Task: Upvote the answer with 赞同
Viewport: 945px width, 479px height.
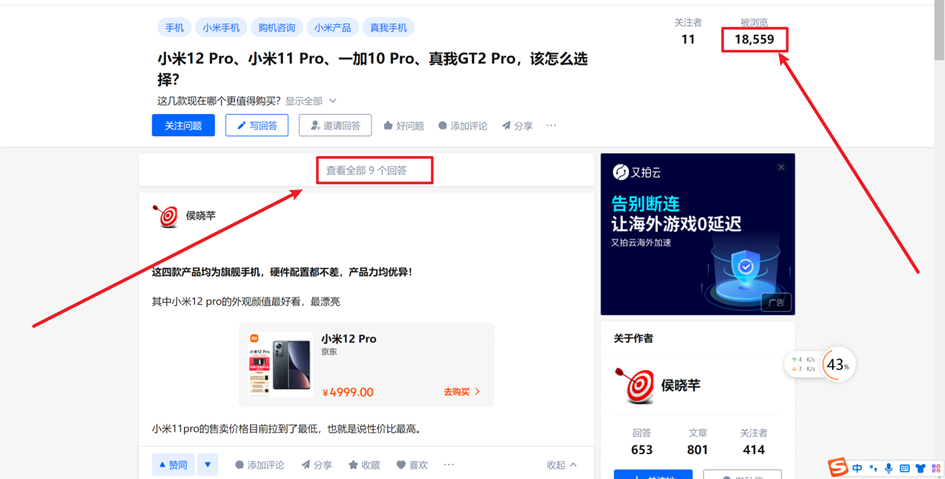Action: click(x=173, y=465)
